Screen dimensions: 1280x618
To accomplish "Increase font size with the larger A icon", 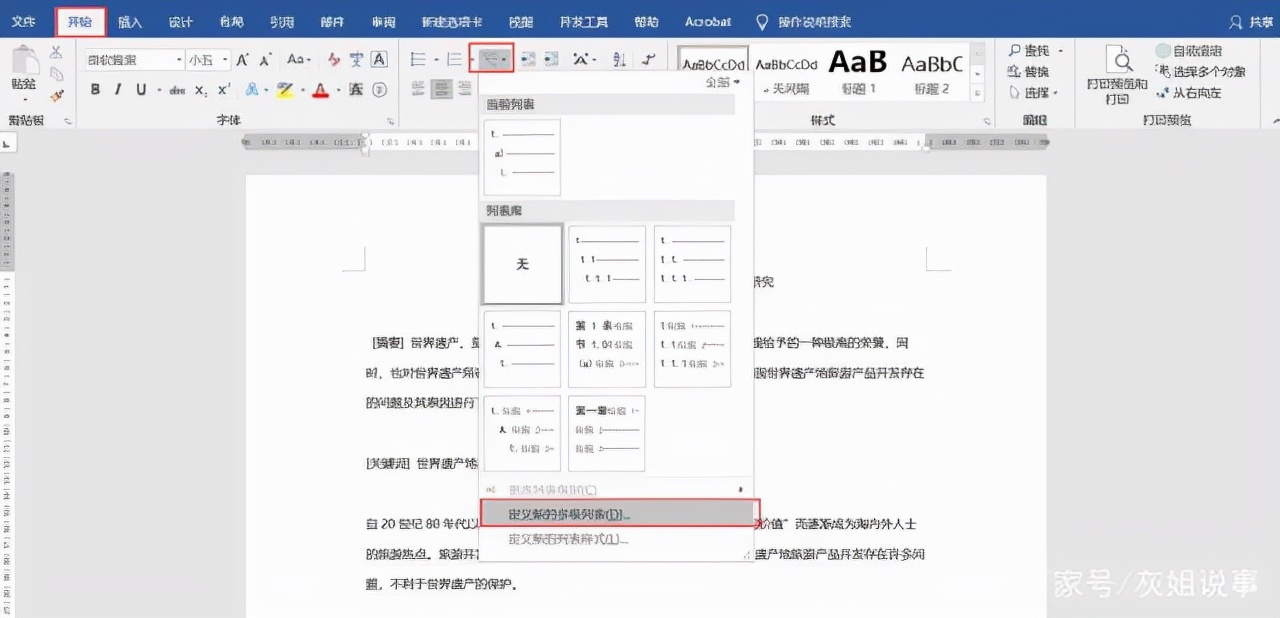I will 242,60.
